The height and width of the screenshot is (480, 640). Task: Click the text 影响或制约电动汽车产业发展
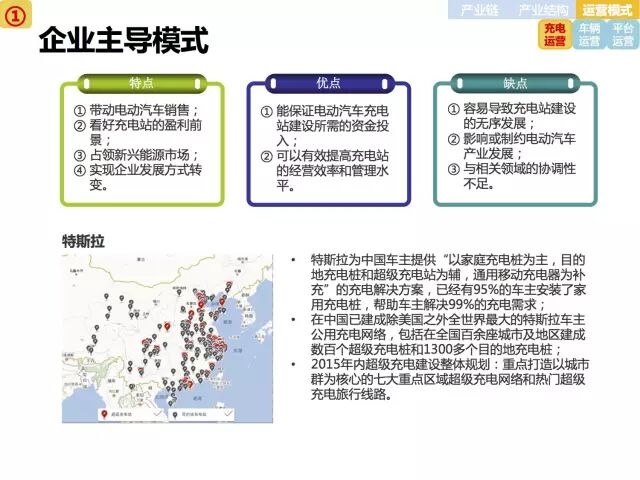519,146
